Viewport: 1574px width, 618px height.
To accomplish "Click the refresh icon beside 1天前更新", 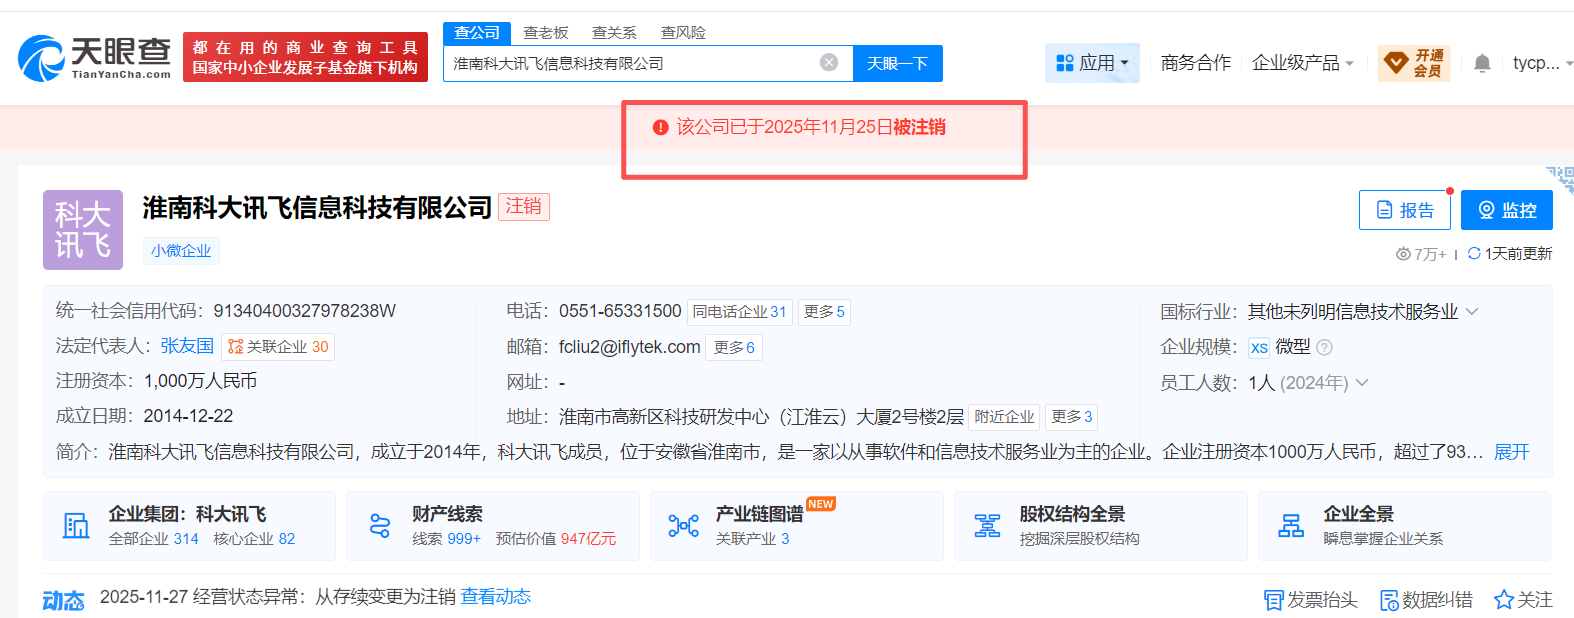I will pos(1474,254).
